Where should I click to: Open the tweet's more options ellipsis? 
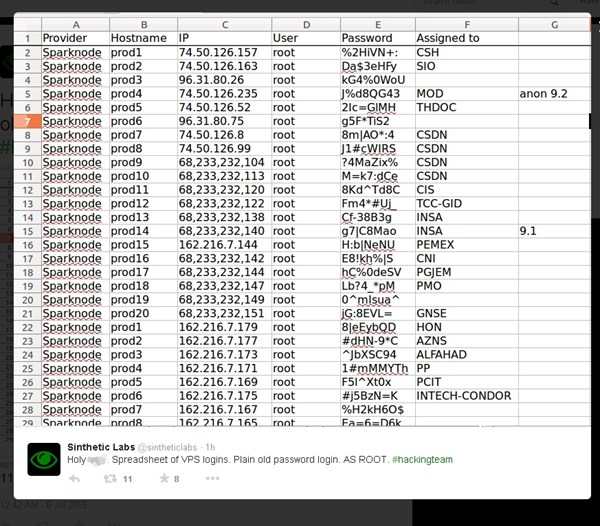tap(213, 478)
